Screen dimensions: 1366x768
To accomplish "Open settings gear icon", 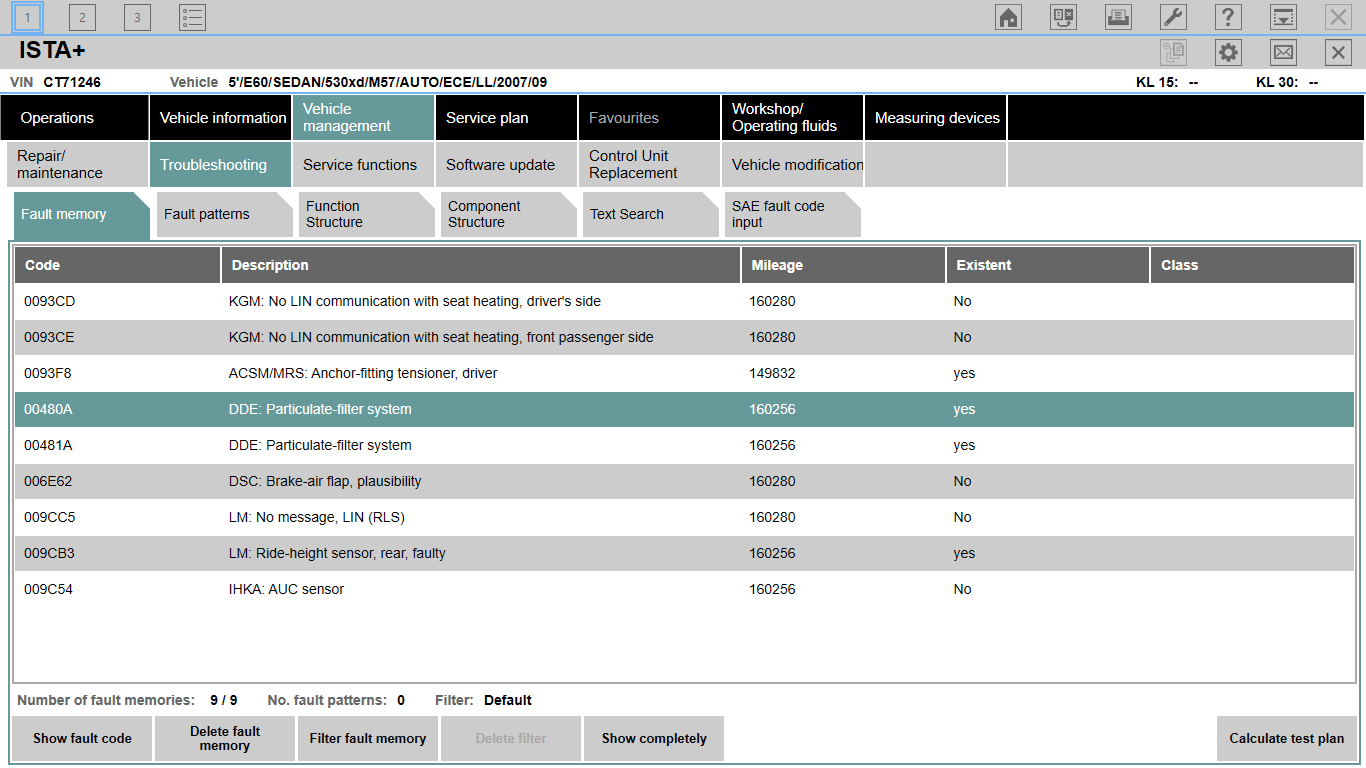I will coord(1228,53).
